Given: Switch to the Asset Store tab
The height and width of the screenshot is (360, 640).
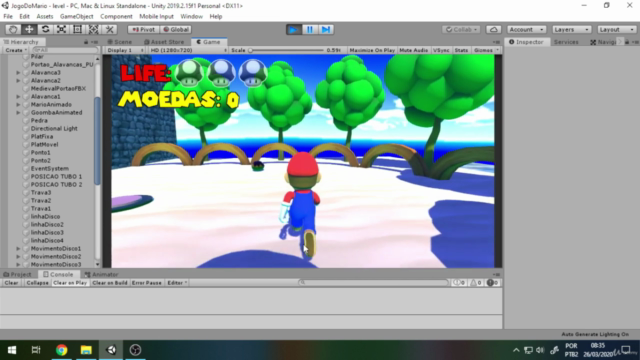Looking at the screenshot, I should (x=164, y=42).
